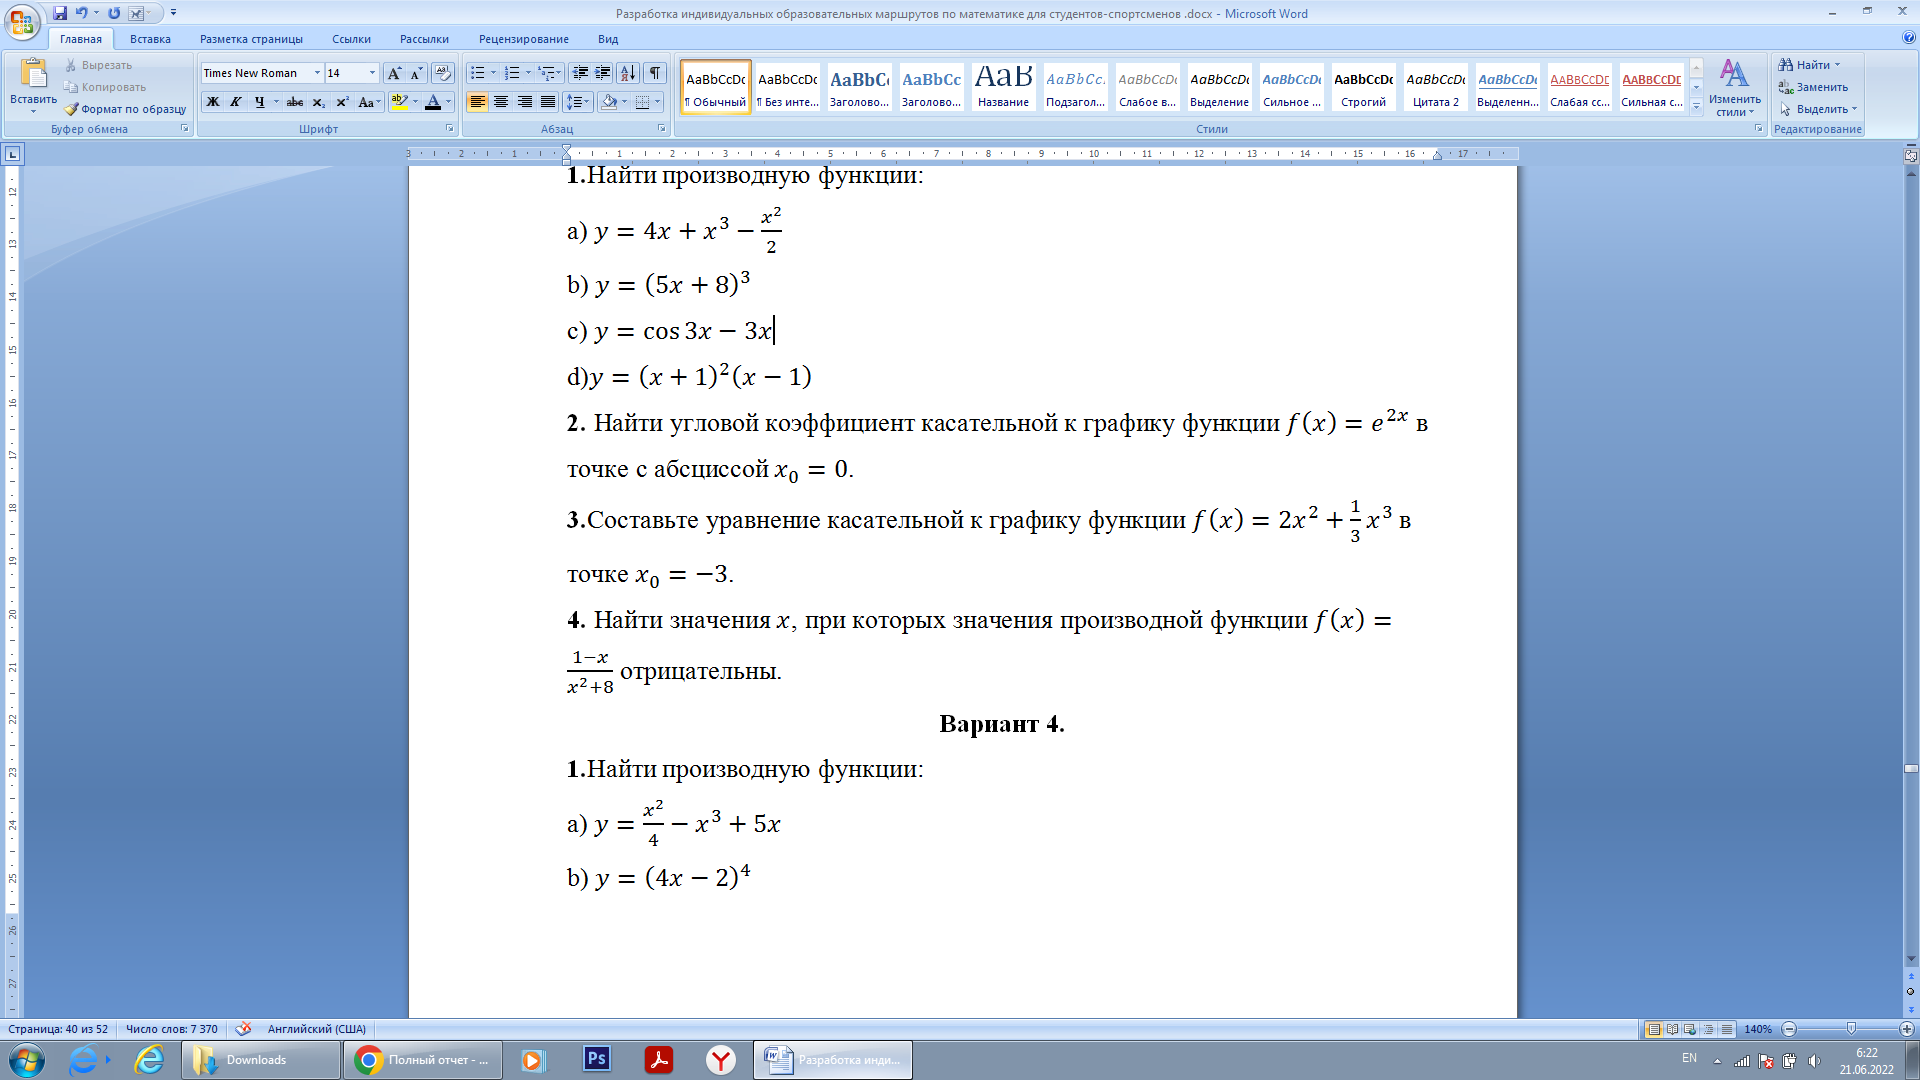Expand the Styles gallery with More arrow
The height and width of the screenshot is (1080, 1920).
click(1696, 107)
